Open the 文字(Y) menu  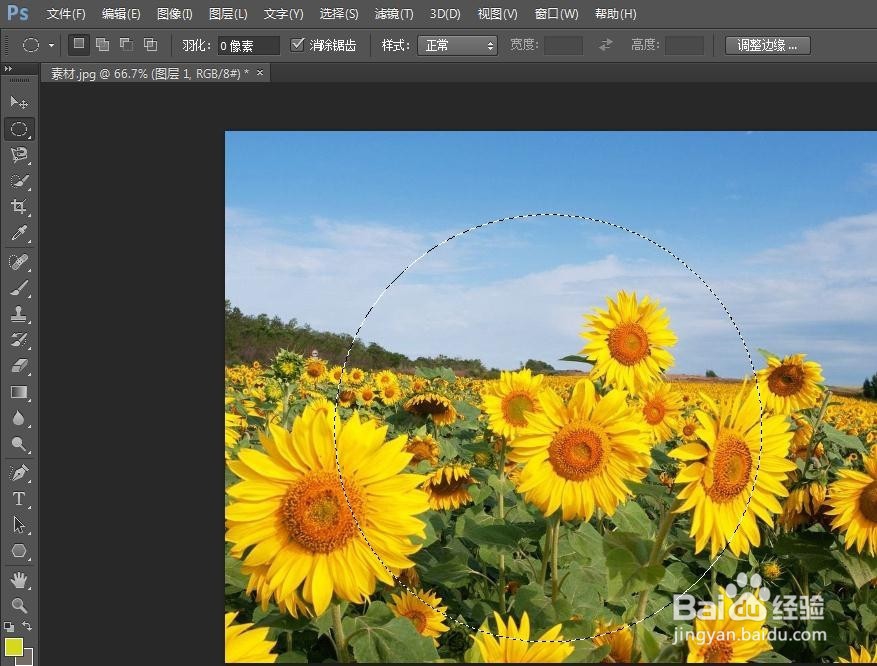(283, 13)
